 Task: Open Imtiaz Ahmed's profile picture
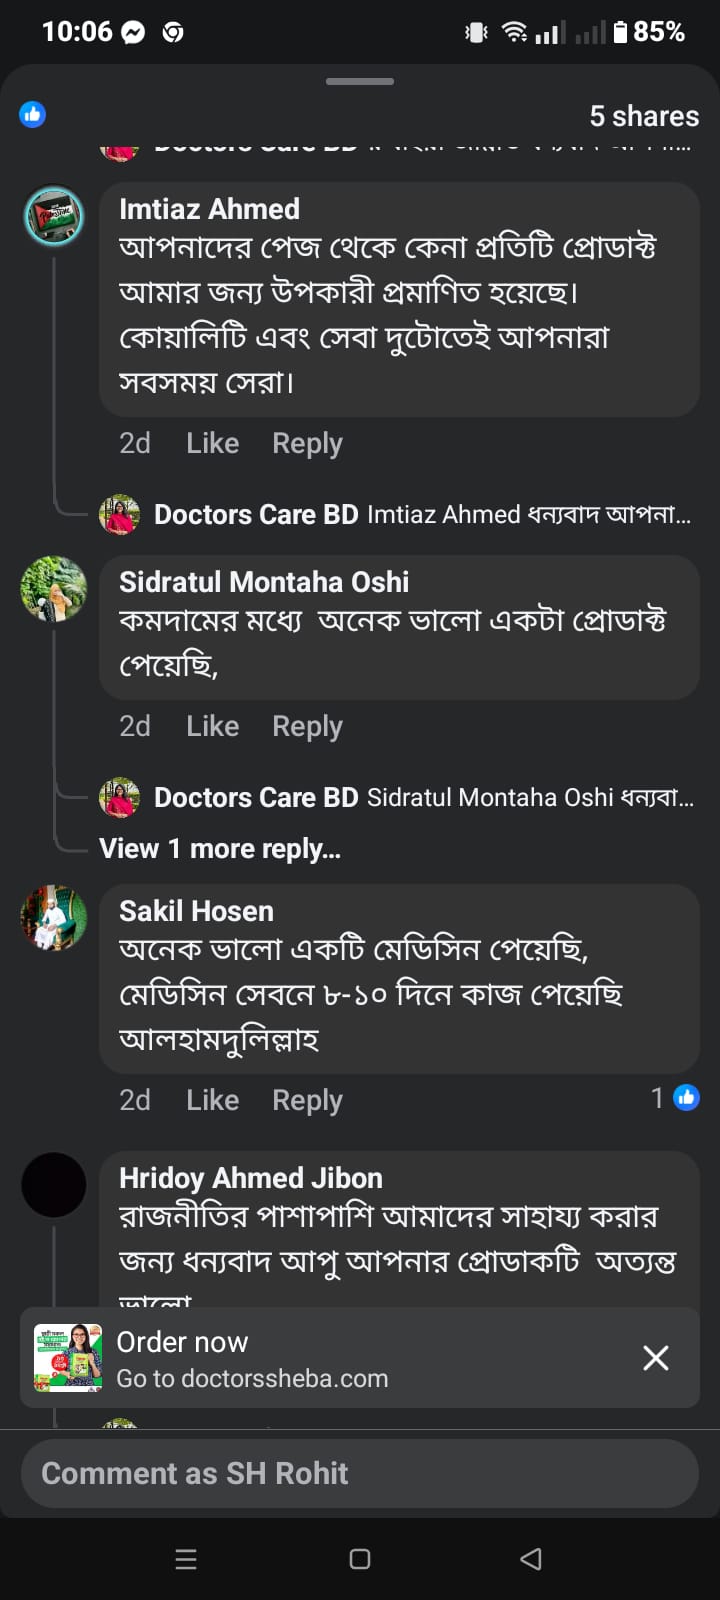54,215
